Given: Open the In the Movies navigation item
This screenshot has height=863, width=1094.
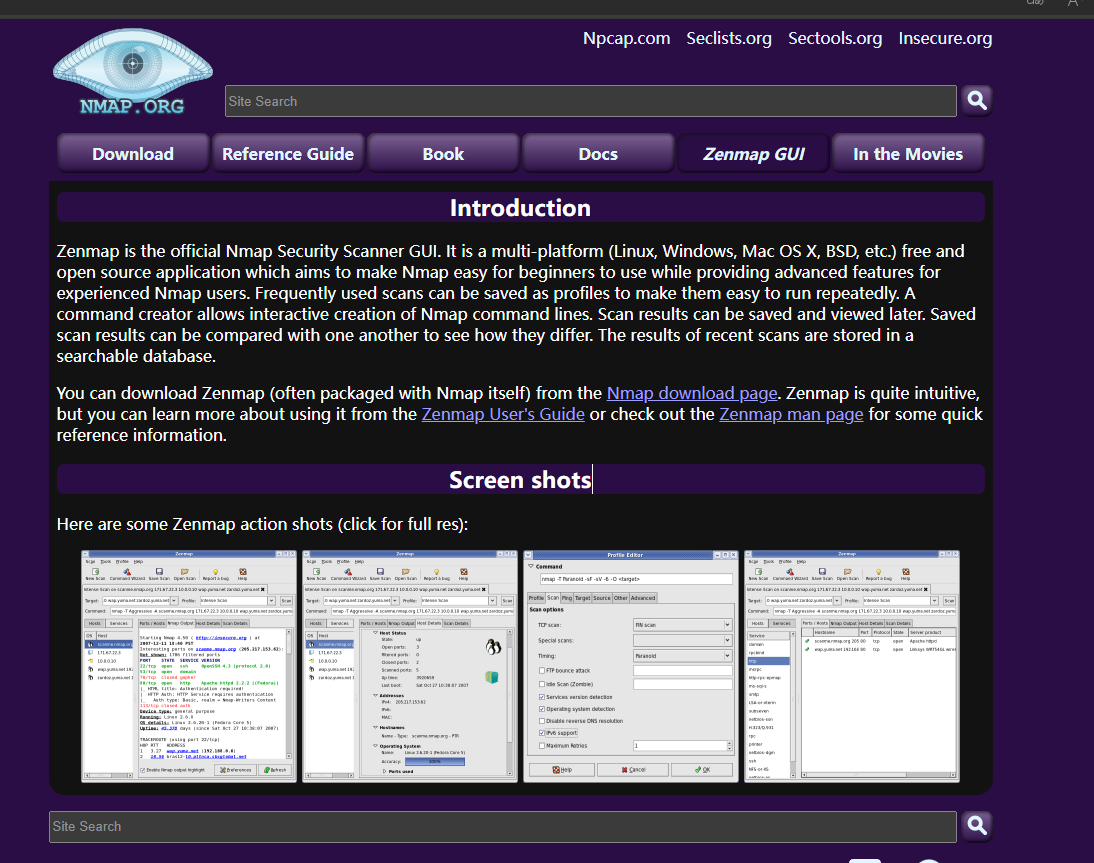Looking at the screenshot, I should pos(908,153).
